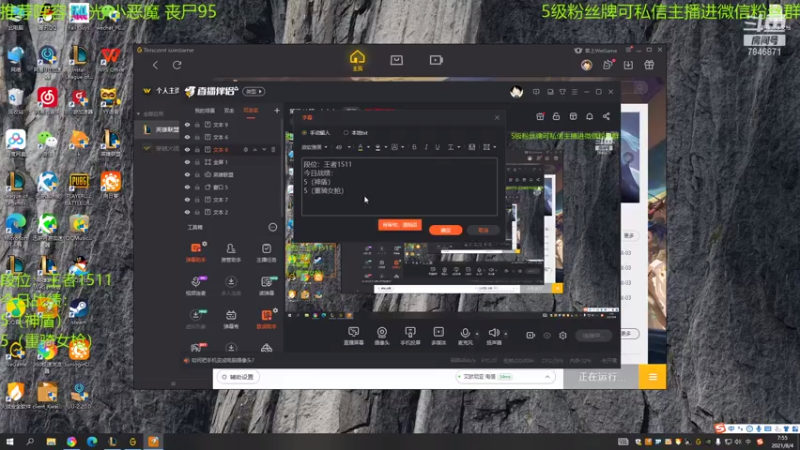
Task: Click 辅助设置 button in bottom bar
Action: tap(238, 377)
